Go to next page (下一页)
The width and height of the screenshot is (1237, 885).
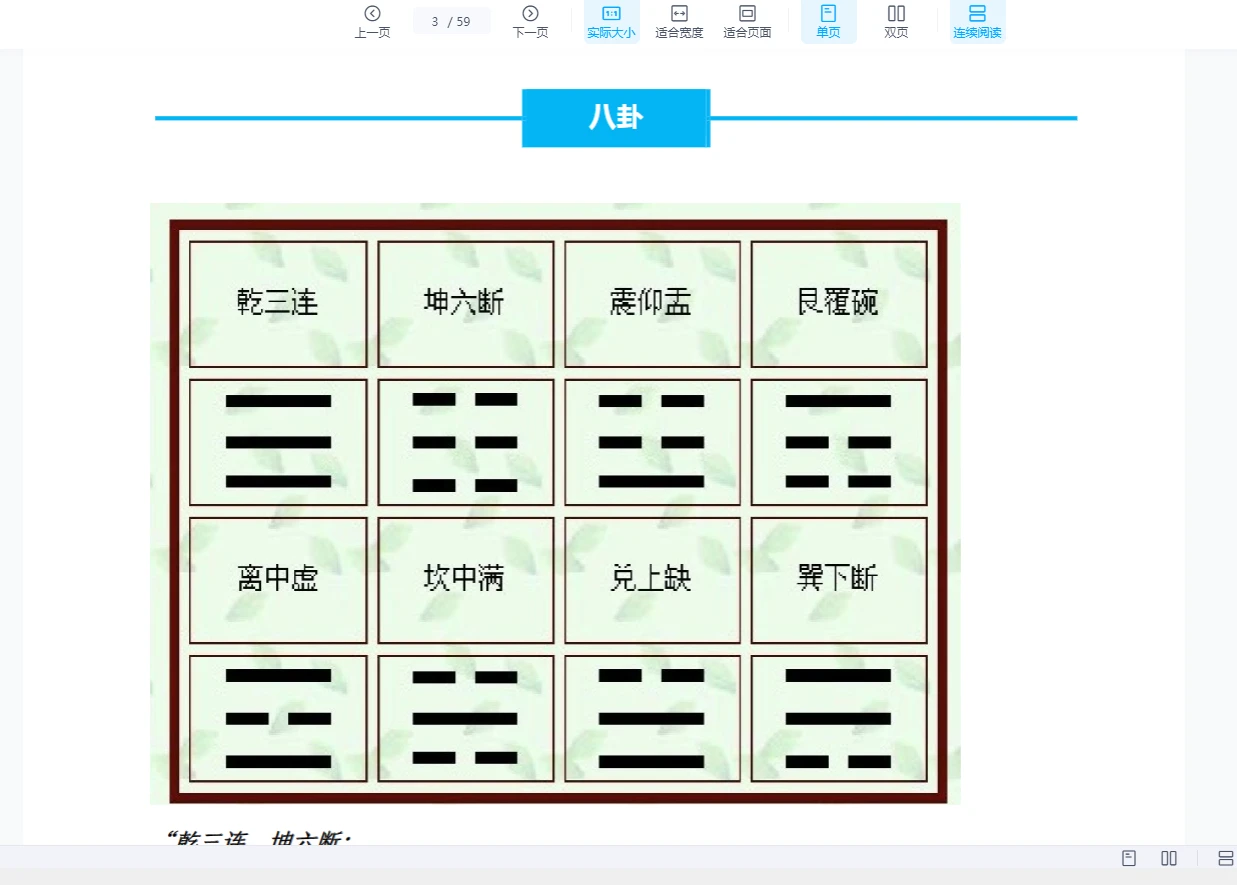pos(530,21)
